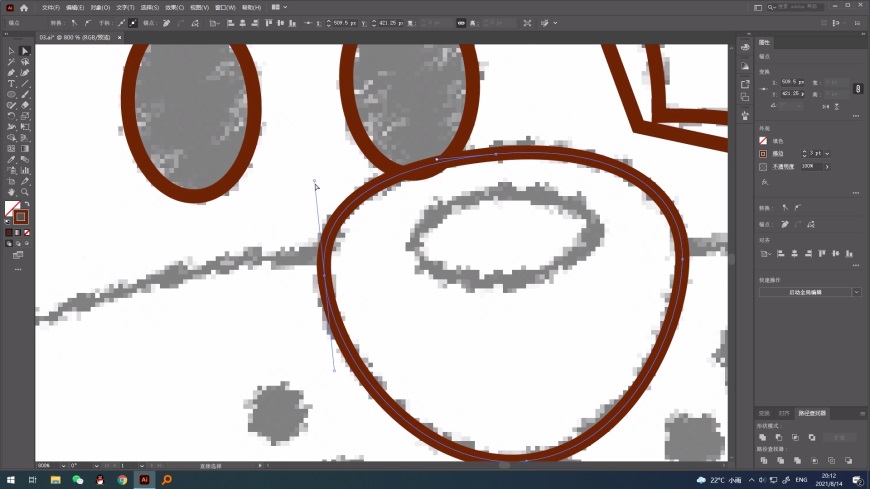The image size is (870, 489).
Task: Expand the opacity slider arrow
Action: pyautogui.click(x=827, y=167)
